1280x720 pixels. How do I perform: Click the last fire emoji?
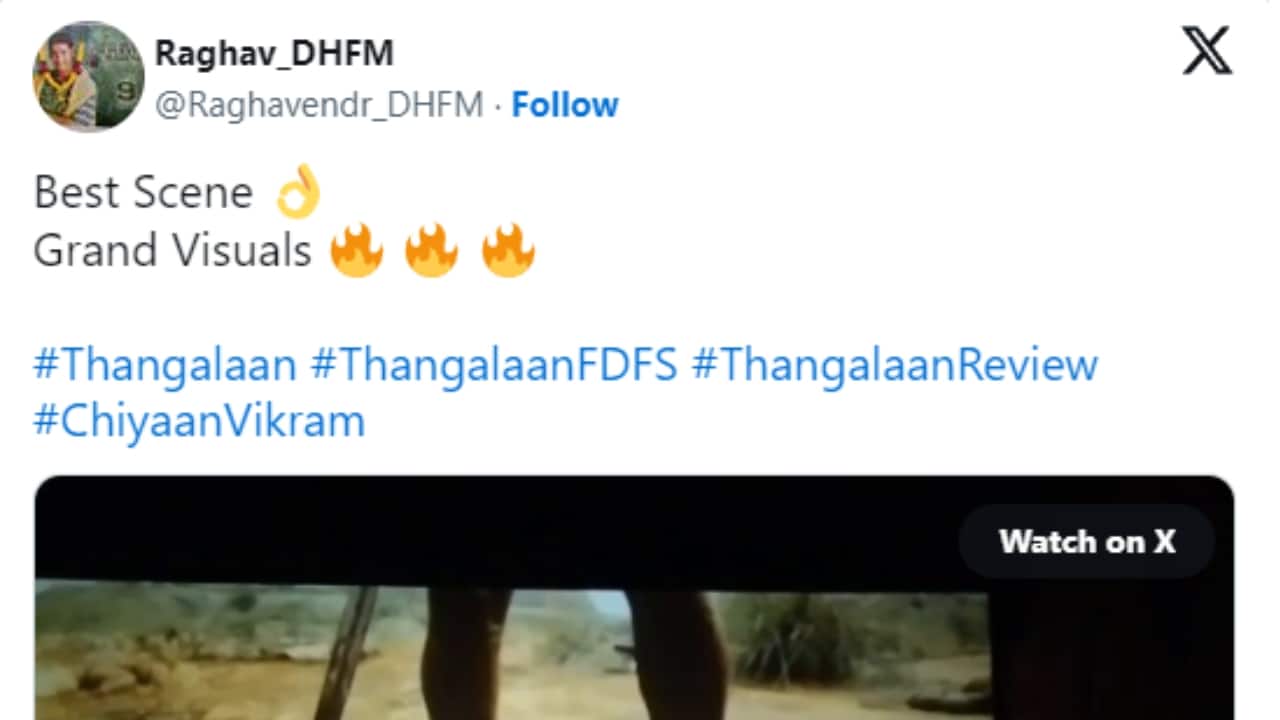click(508, 250)
